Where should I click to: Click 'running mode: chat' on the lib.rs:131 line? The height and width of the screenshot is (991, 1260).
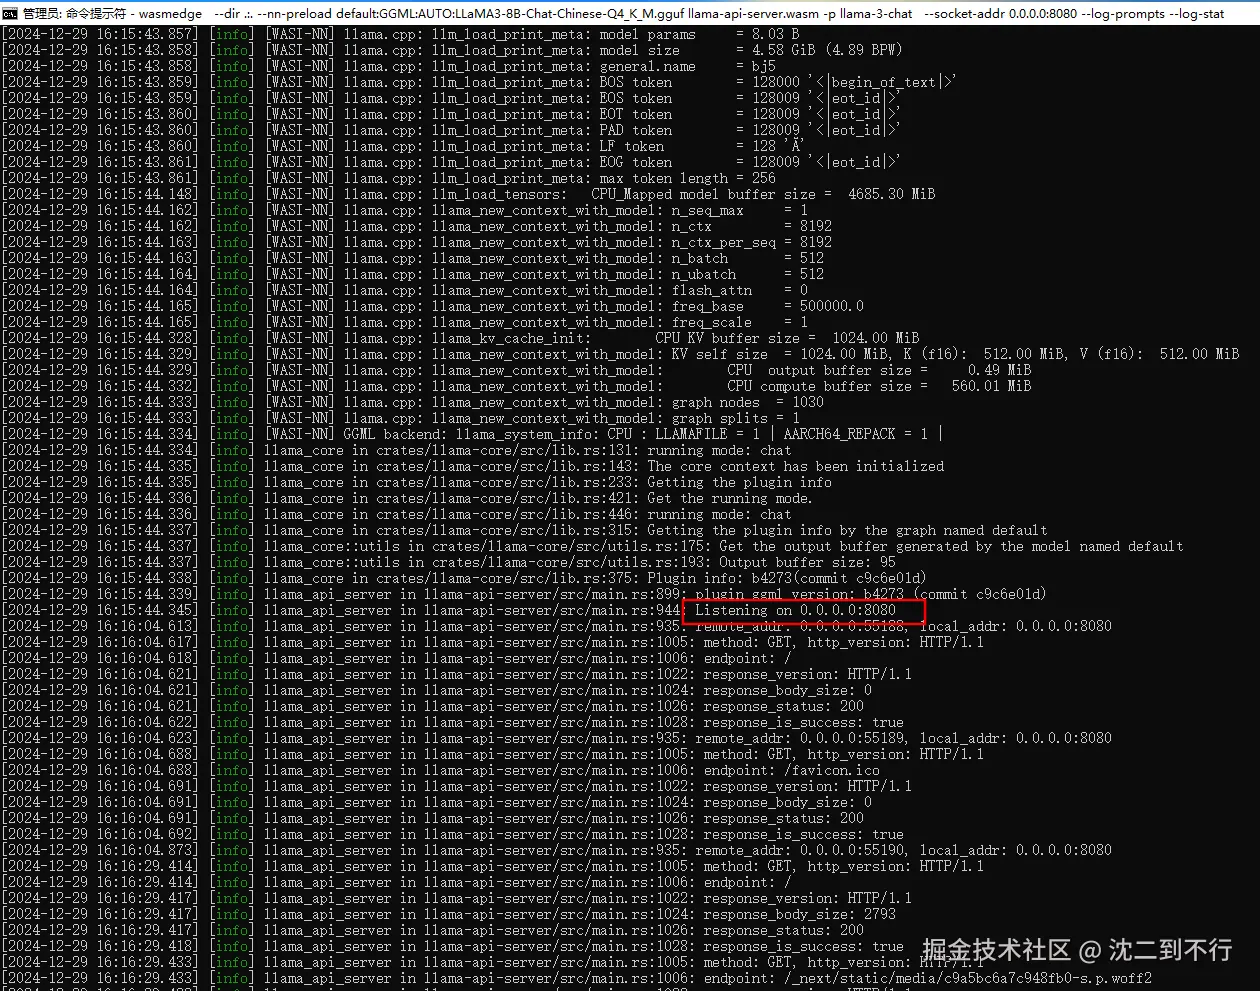click(719, 450)
